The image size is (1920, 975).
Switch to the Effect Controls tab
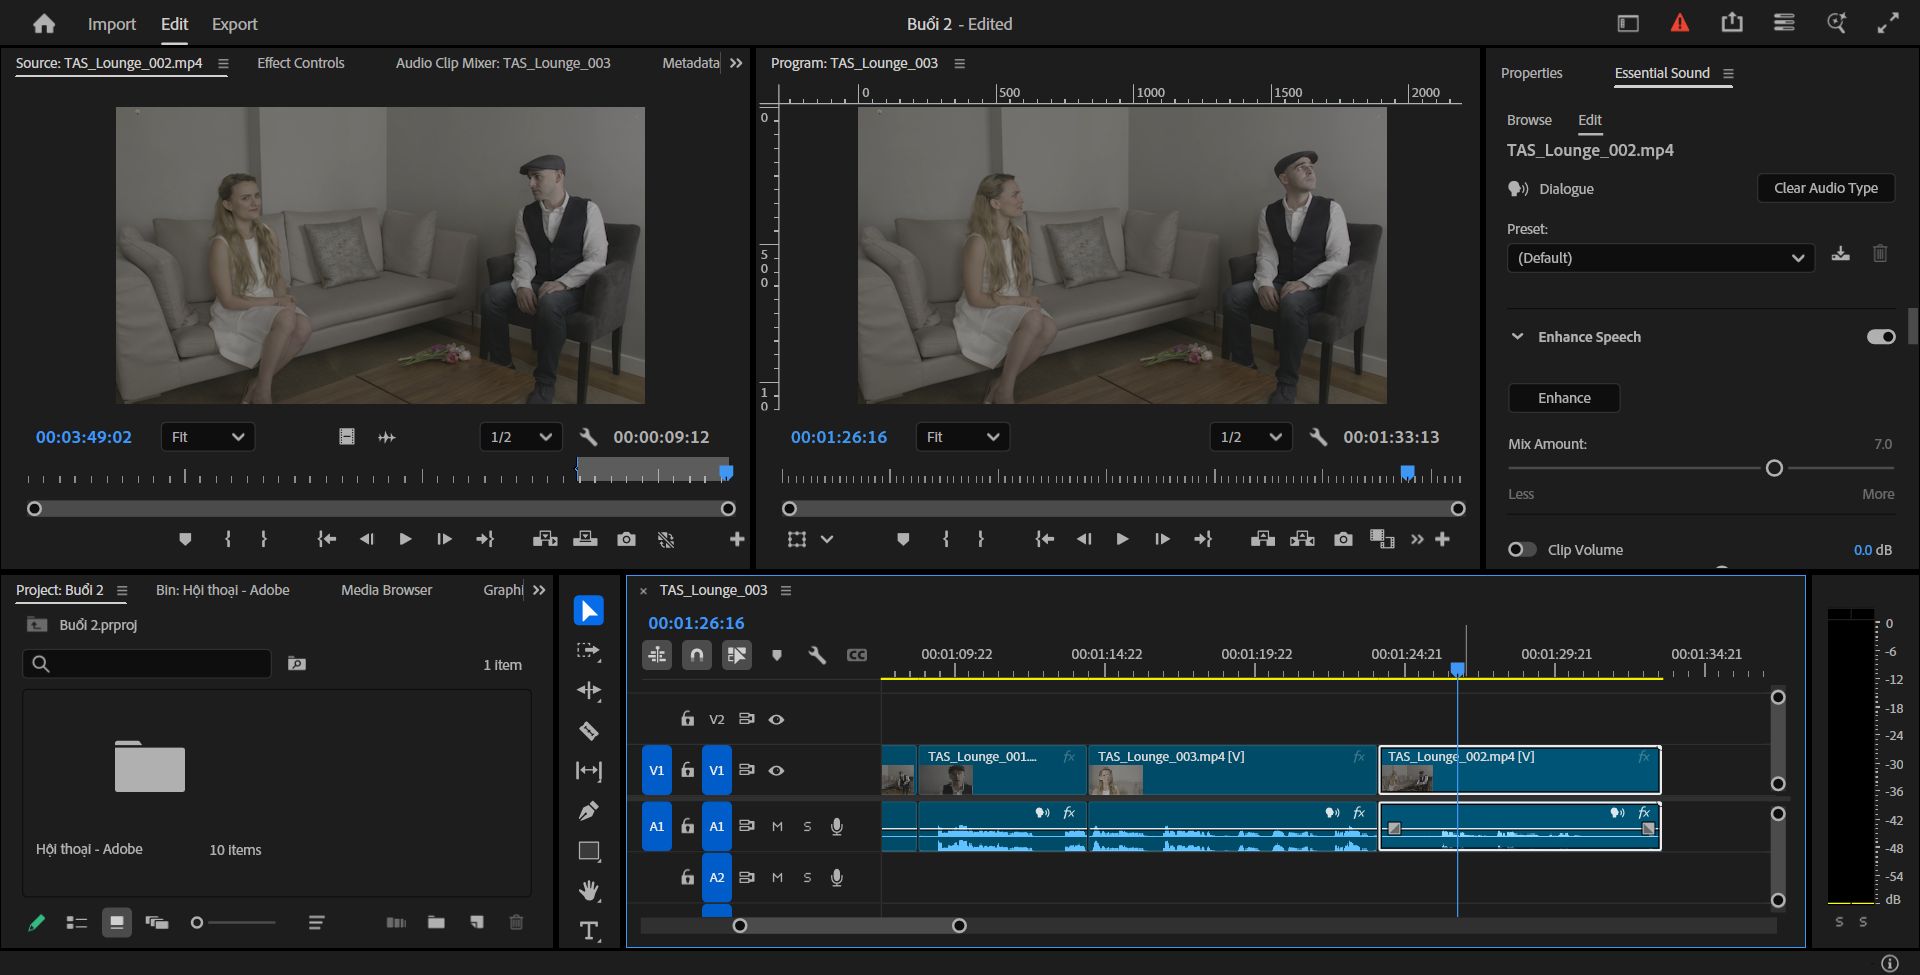(x=300, y=63)
